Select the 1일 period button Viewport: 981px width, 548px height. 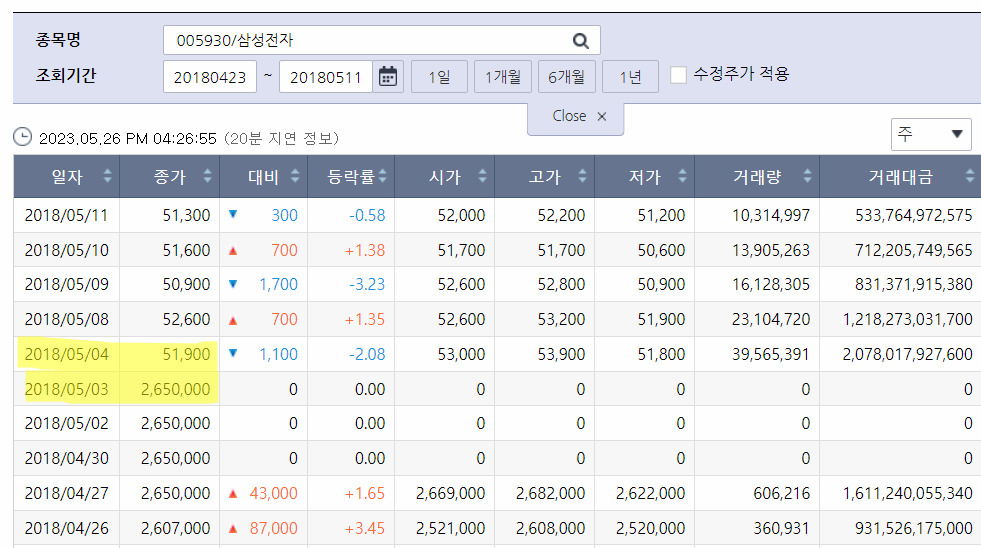(x=439, y=77)
